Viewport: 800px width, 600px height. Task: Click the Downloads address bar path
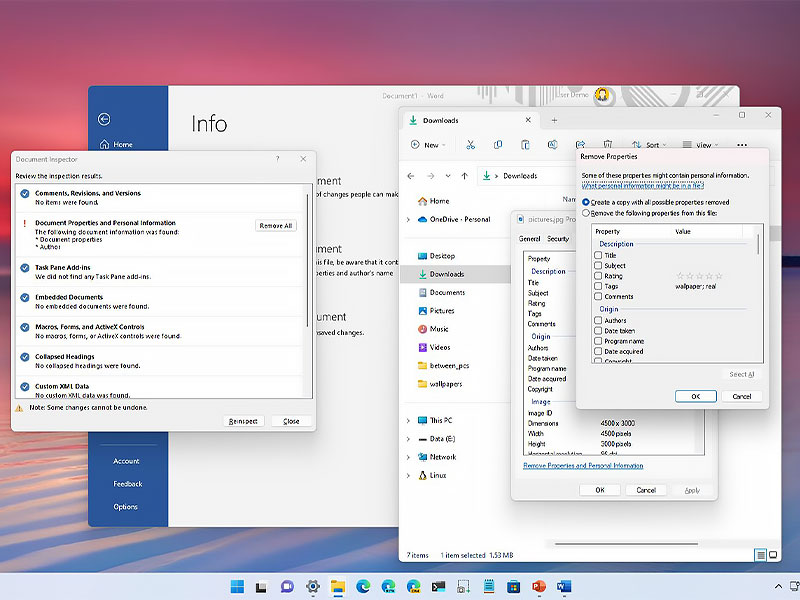[x=520, y=176]
